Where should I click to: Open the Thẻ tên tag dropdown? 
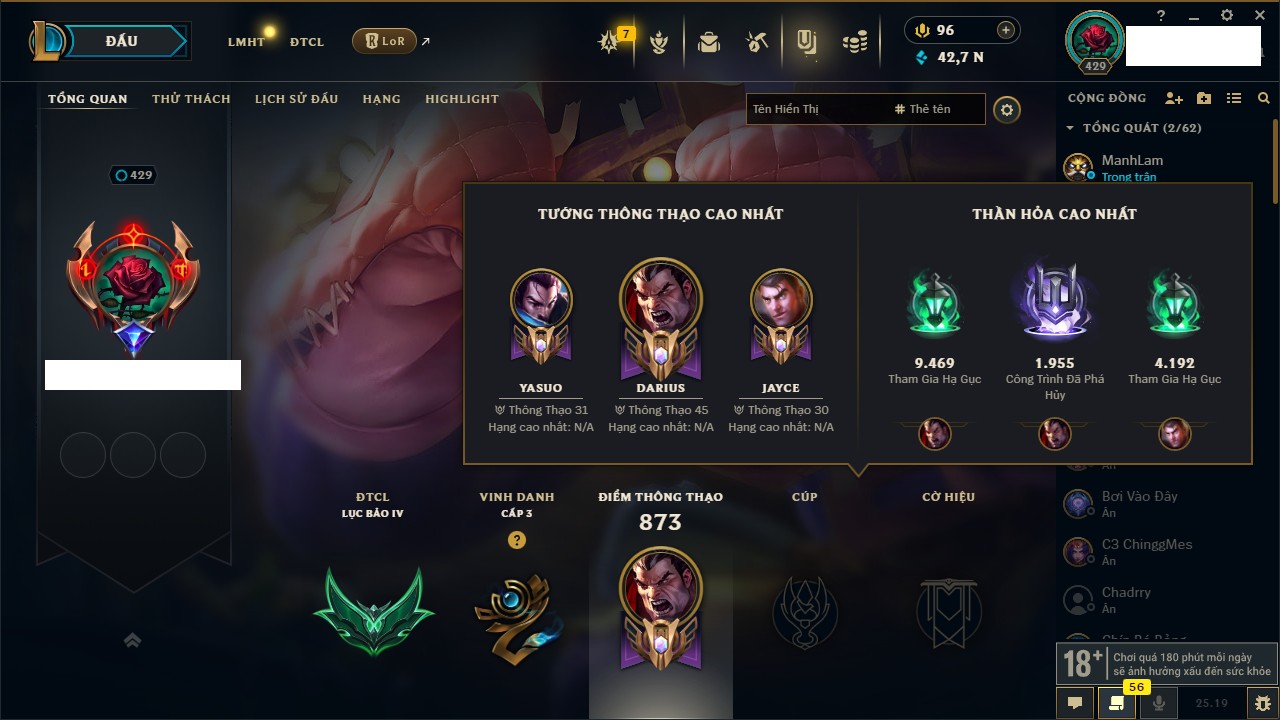click(x=923, y=109)
